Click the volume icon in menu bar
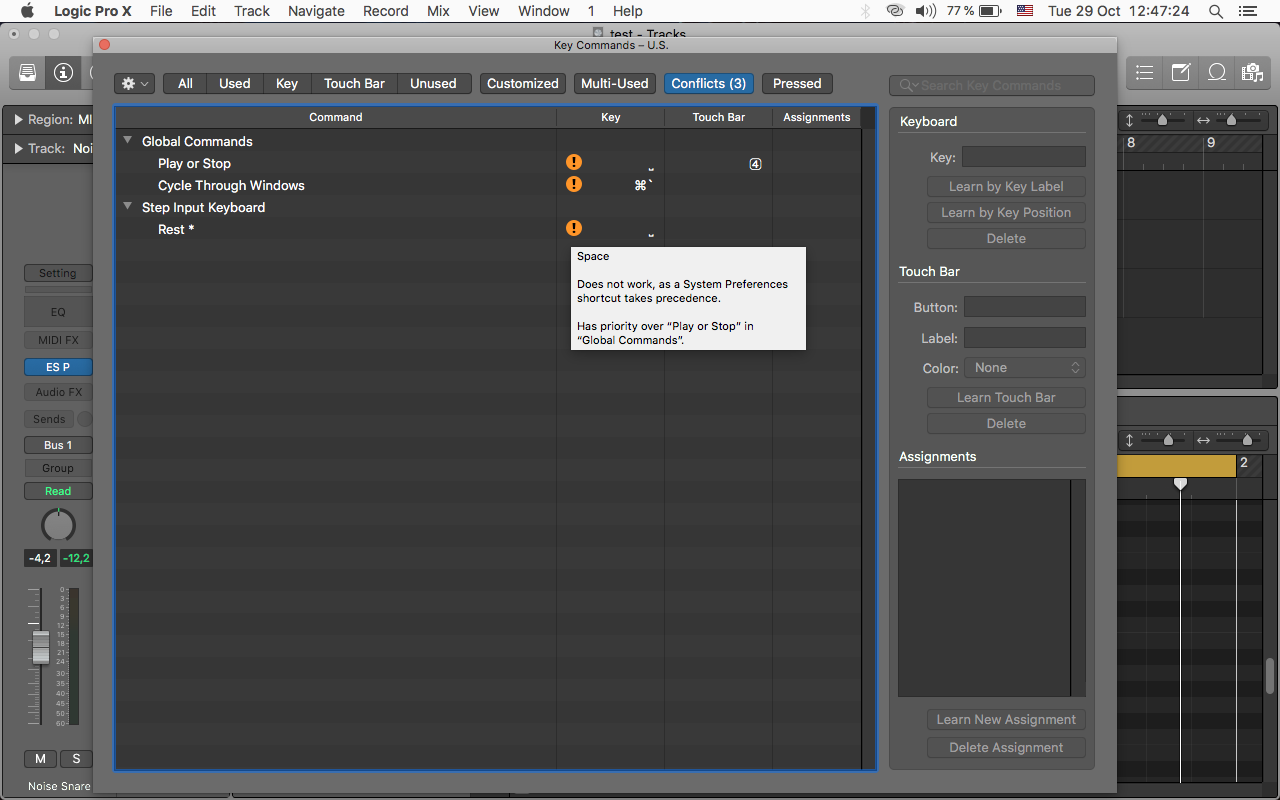This screenshot has width=1280, height=800. 926,11
